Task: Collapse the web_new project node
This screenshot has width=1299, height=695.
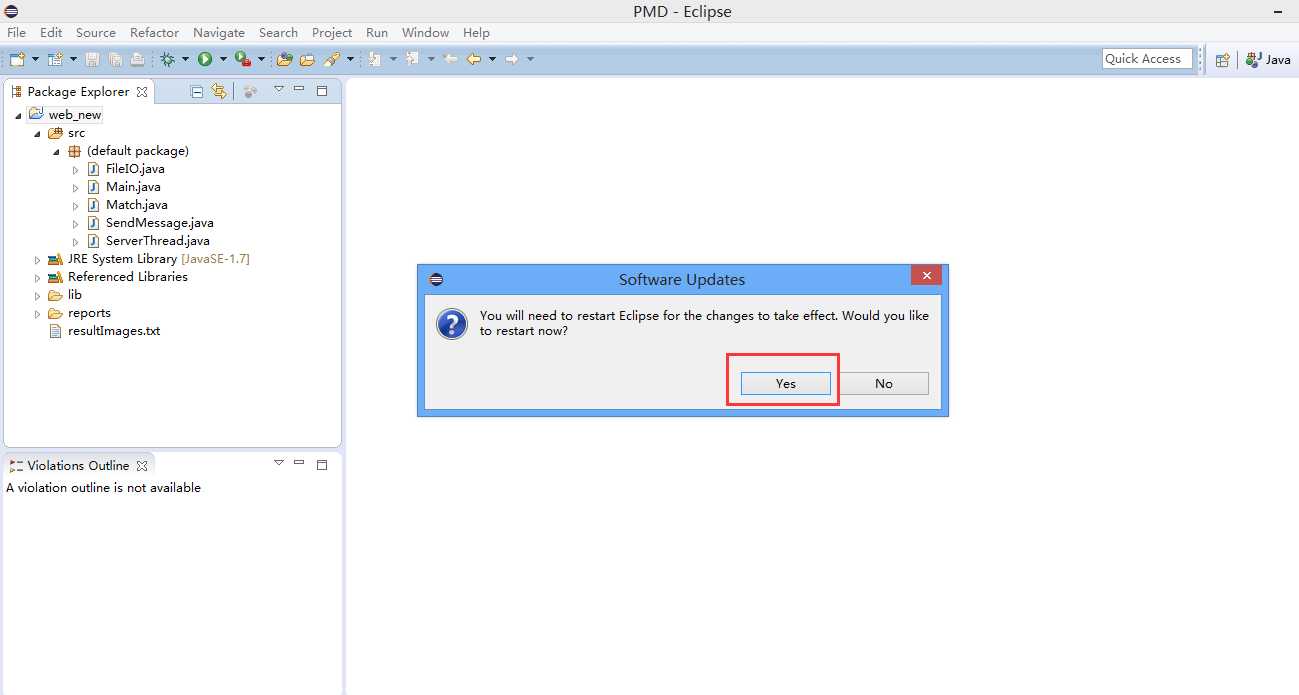Action: pyautogui.click(x=18, y=115)
